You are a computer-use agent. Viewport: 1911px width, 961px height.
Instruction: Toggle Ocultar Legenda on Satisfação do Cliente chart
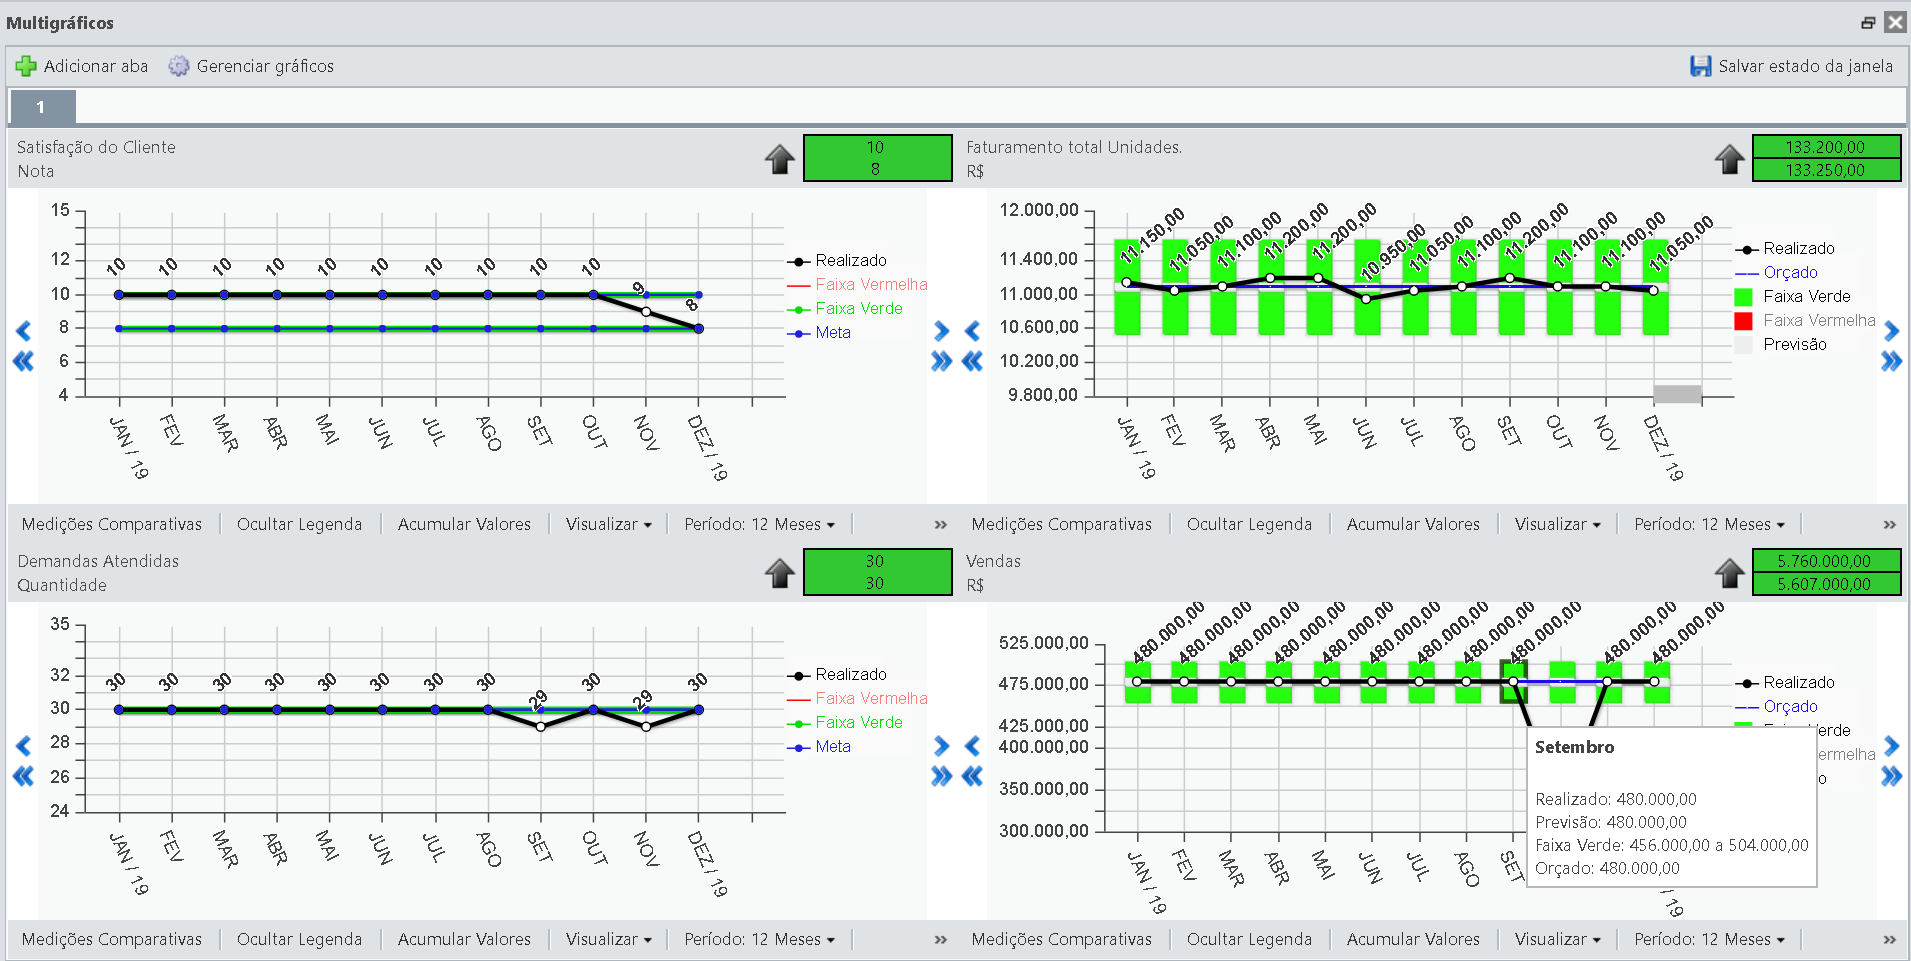tap(299, 524)
